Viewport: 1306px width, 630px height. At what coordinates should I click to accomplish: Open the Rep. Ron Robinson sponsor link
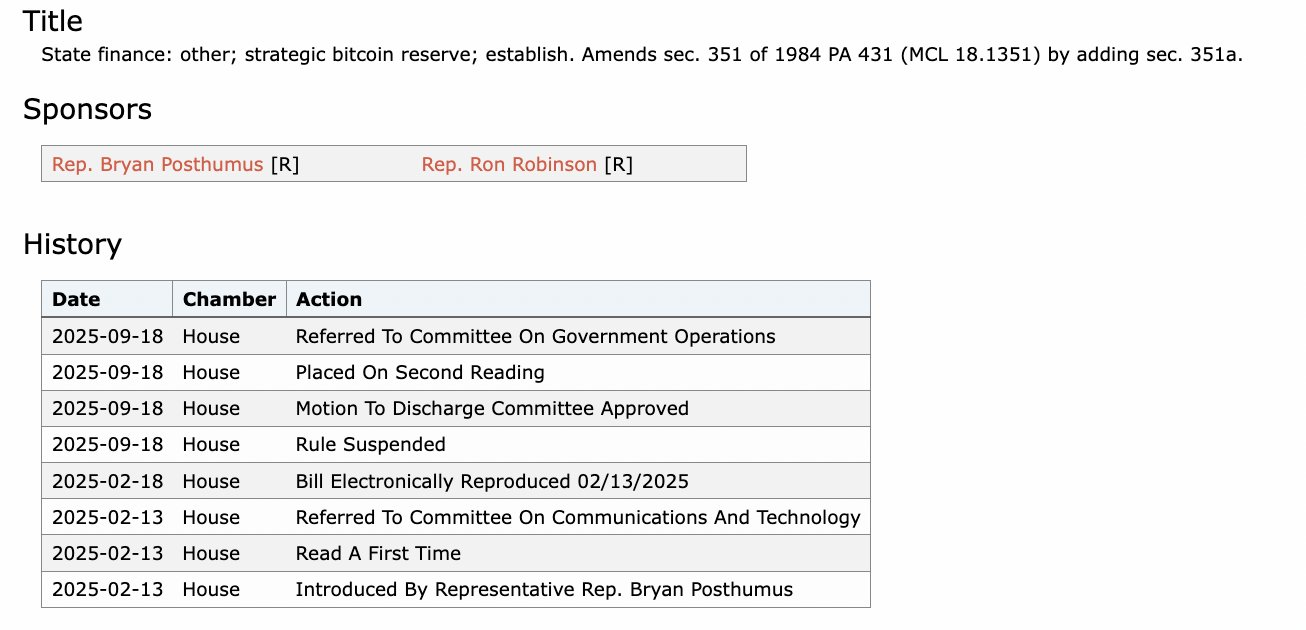(509, 164)
